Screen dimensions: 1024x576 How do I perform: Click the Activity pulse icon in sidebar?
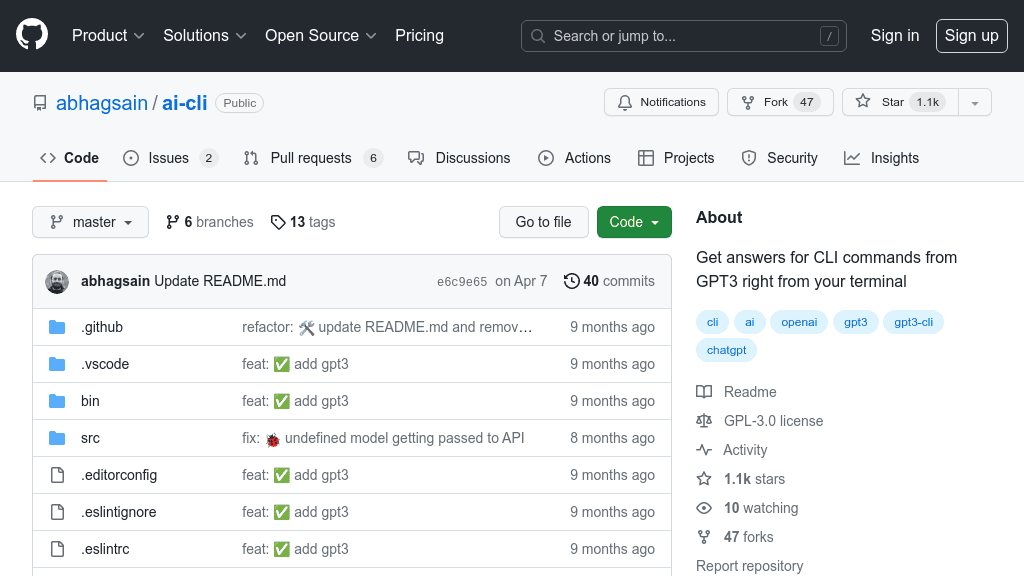[704, 450]
